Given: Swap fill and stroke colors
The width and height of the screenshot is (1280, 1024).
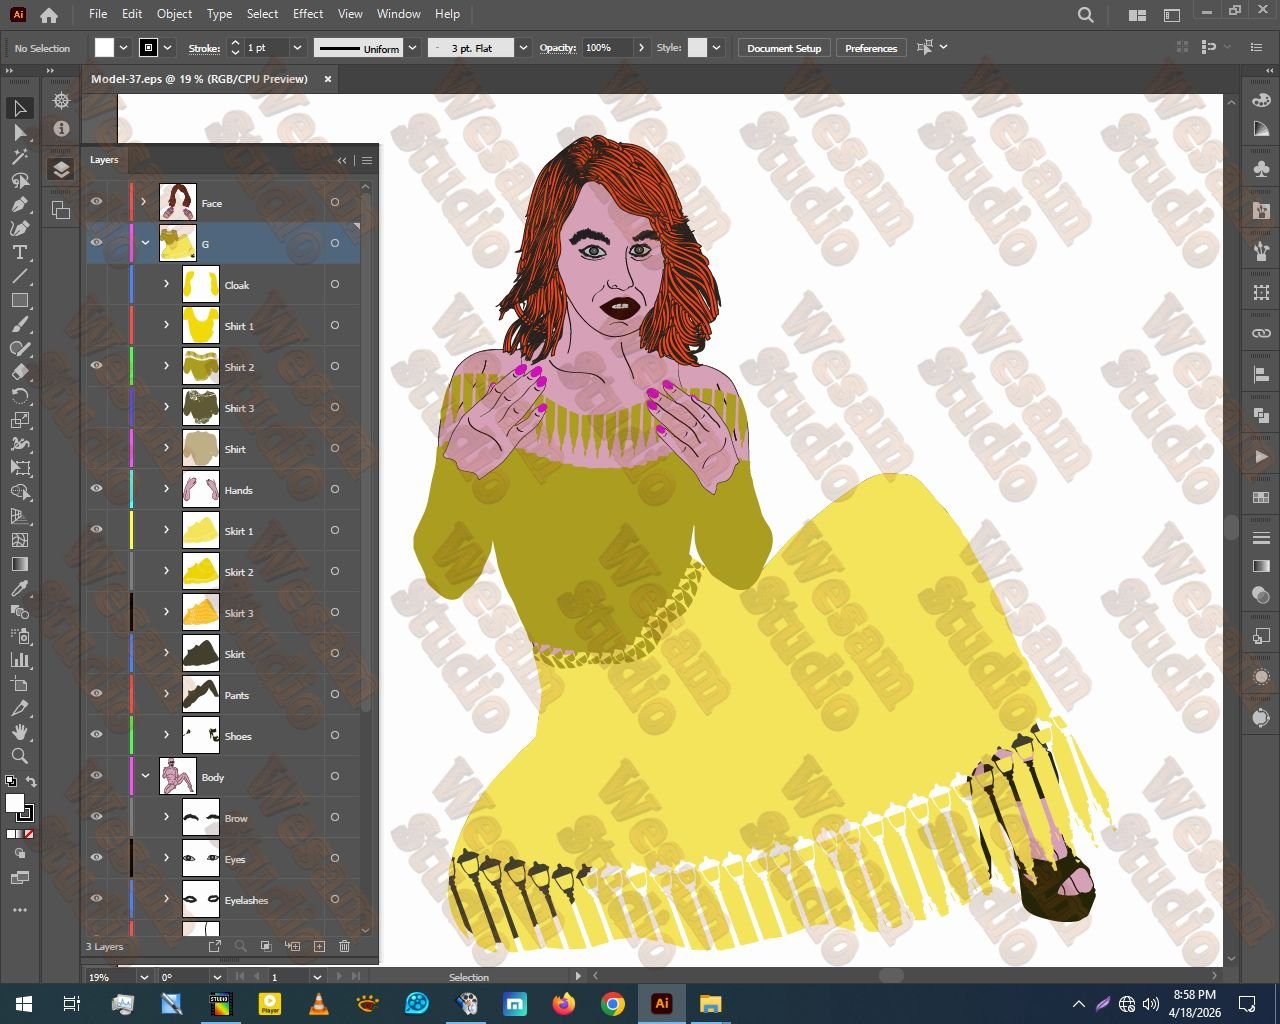Looking at the screenshot, I should click(x=31, y=782).
